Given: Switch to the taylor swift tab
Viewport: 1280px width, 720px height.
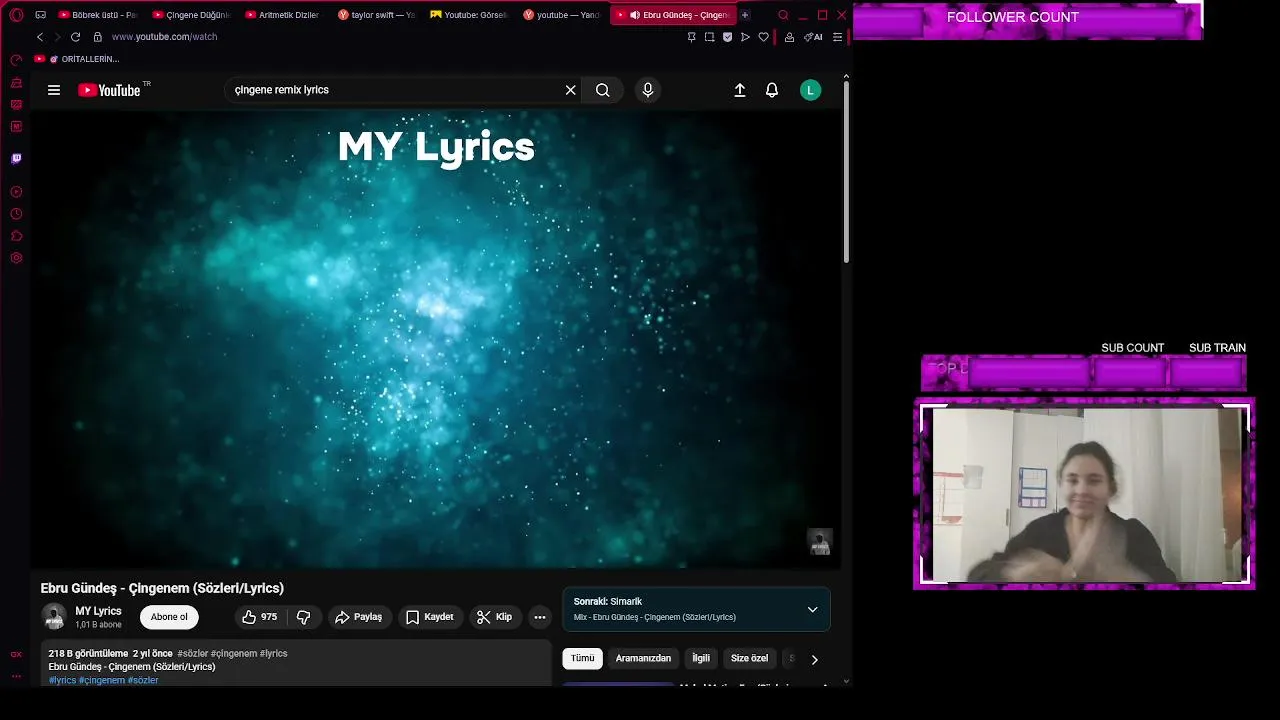Looking at the screenshot, I should (x=376, y=15).
